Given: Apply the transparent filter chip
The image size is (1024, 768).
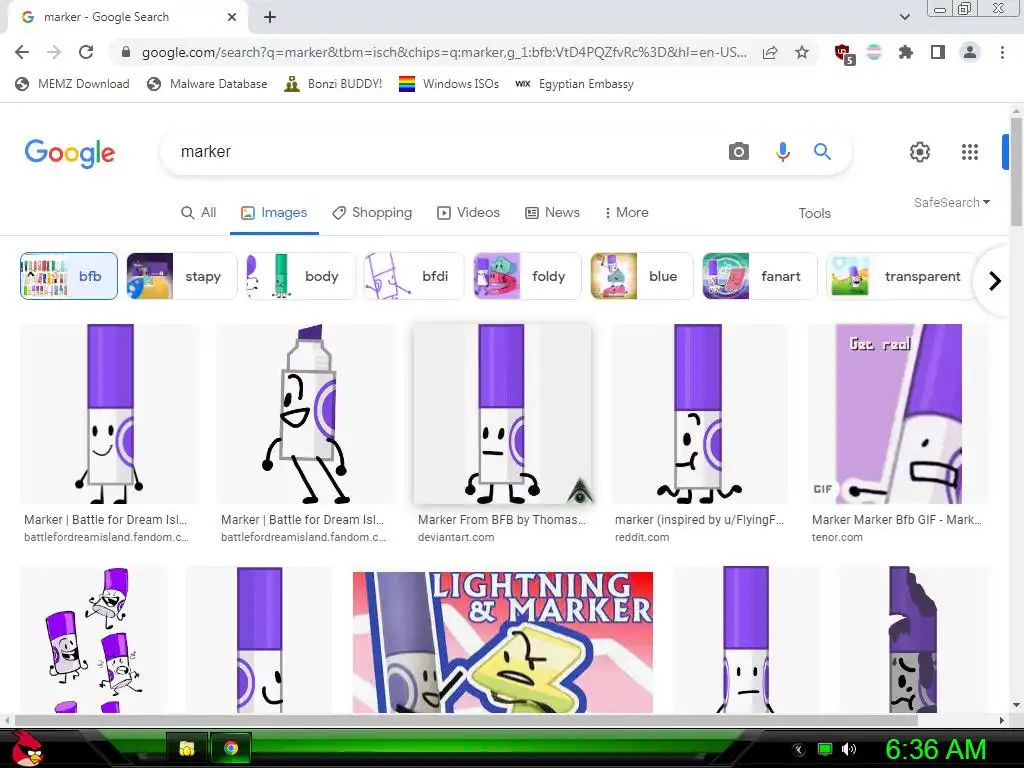Looking at the screenshot, I should pyautogui.click(x=901, y=276).
